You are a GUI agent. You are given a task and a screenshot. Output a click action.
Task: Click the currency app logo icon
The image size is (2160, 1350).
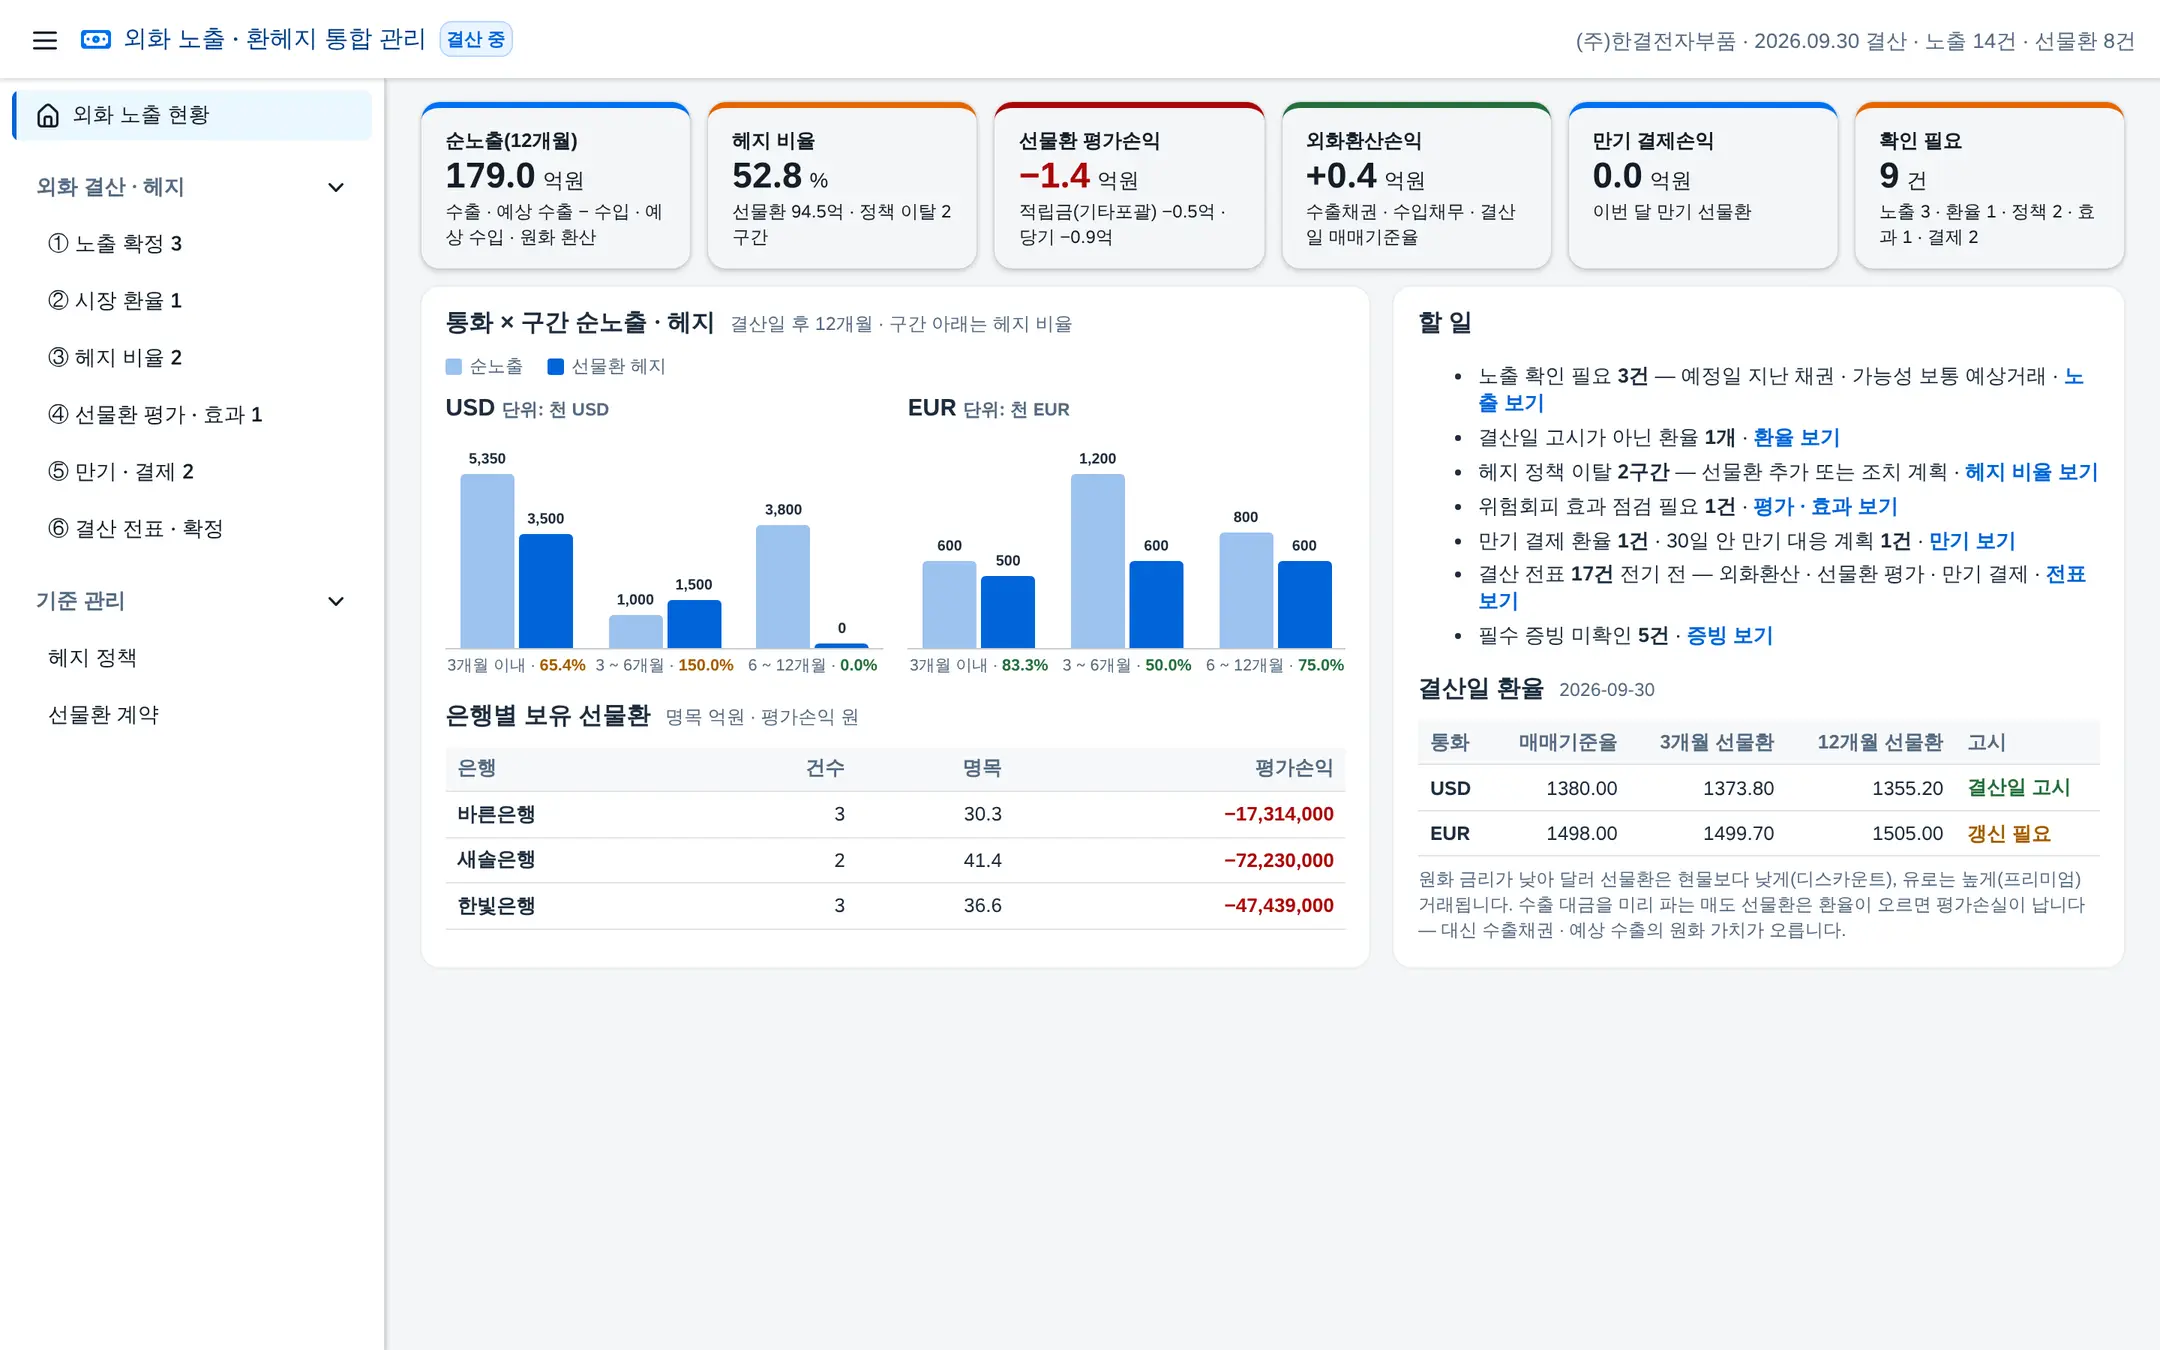(96, 40)
